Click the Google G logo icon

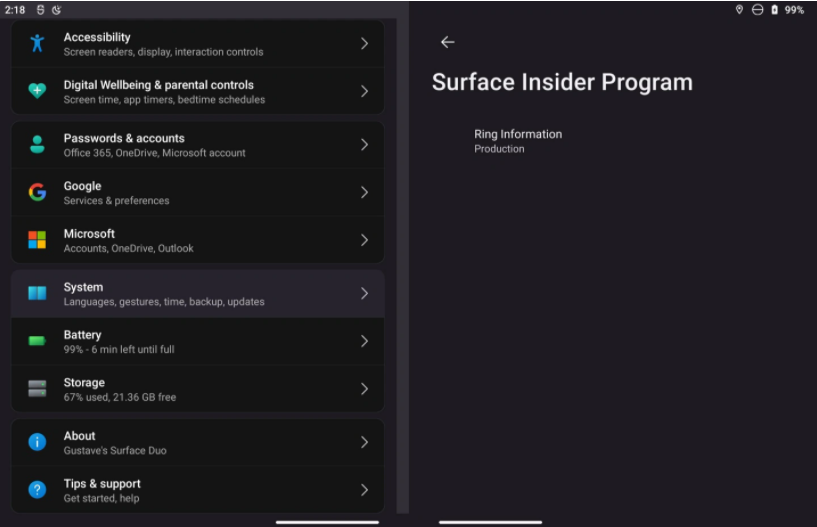click(x=37, y=192)
